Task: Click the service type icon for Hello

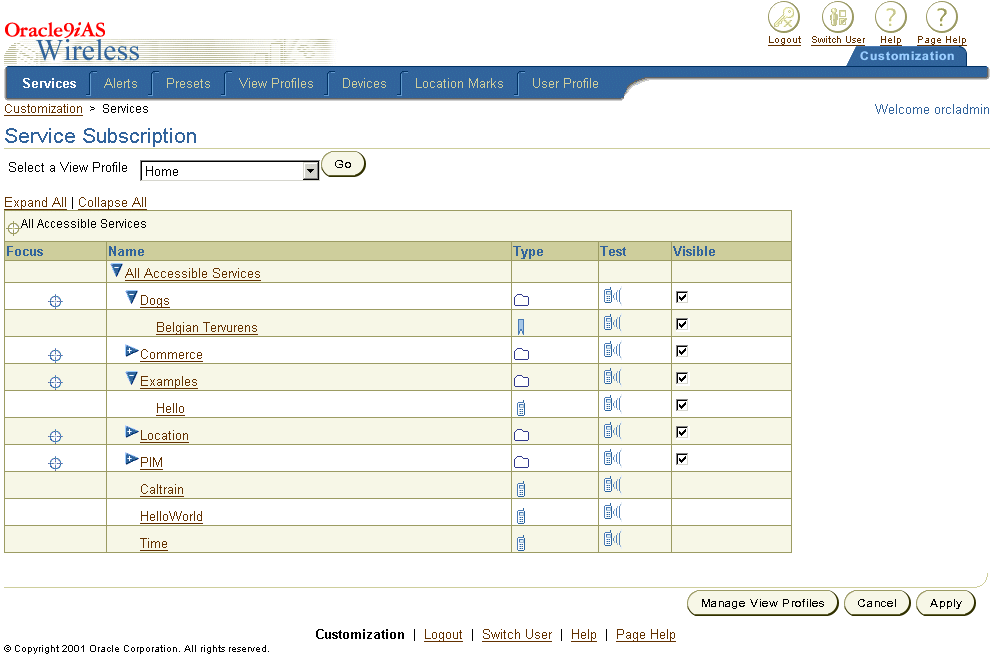Action: 521,408
